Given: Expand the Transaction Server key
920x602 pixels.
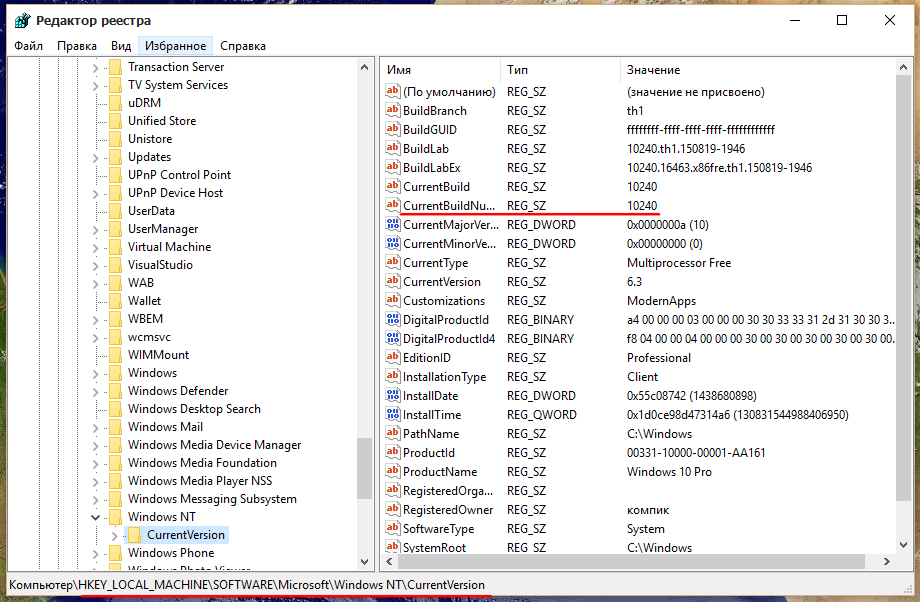Looking at the screenshot, I should pyautogui.click(x=96, y=67).
